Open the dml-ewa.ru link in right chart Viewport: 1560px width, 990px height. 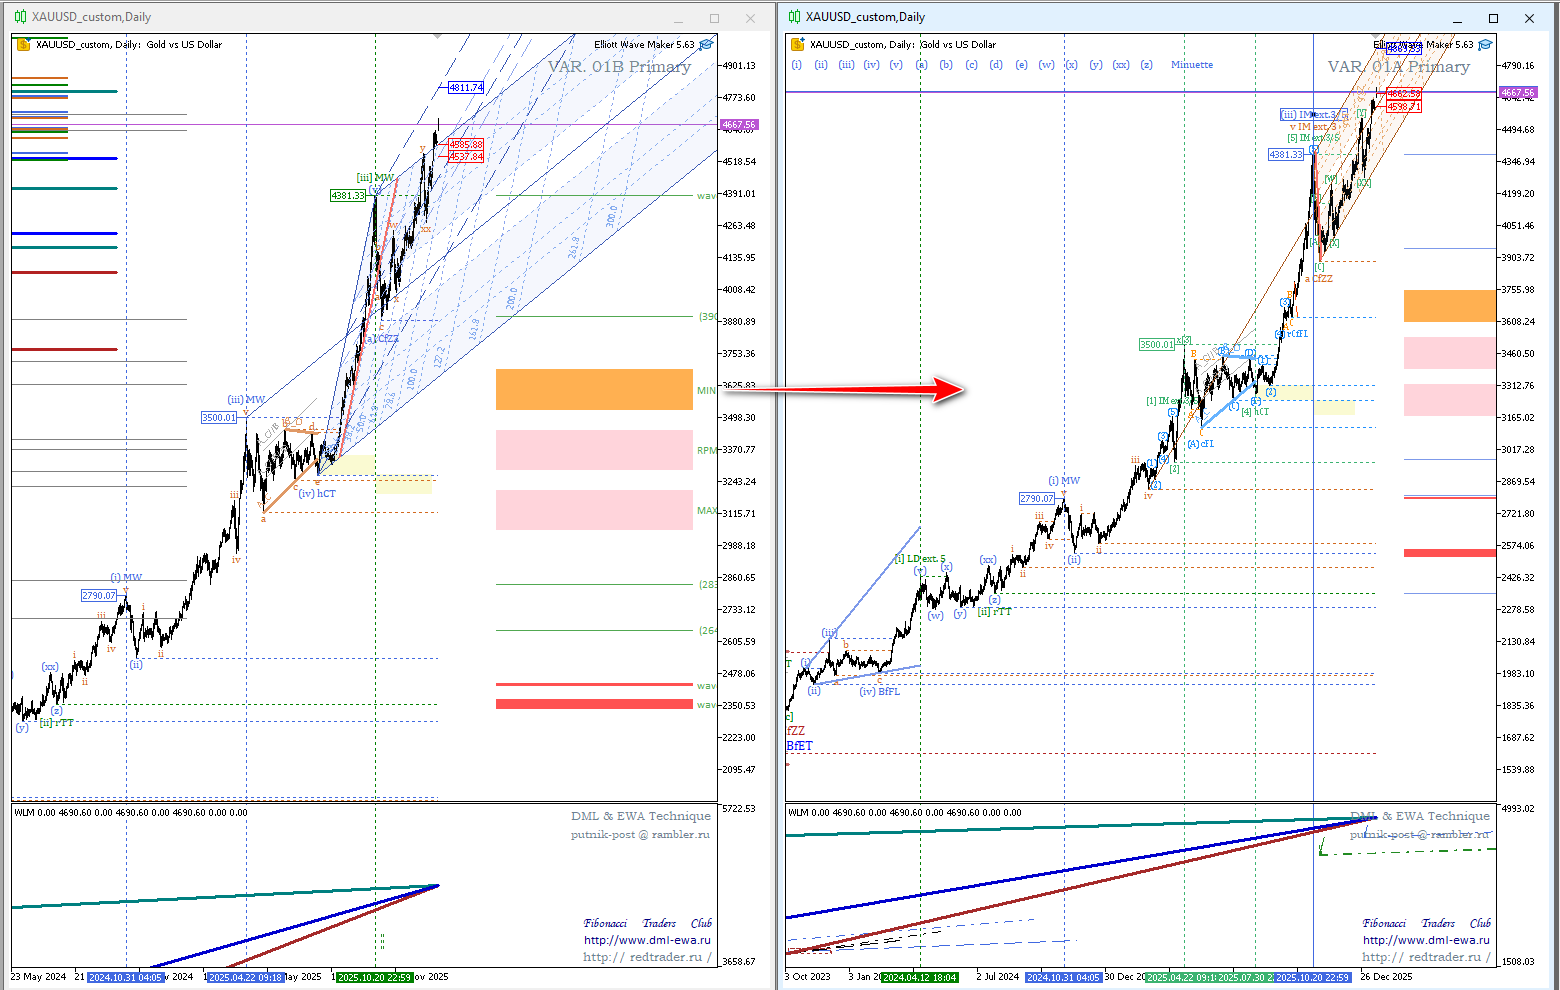coord(1425,940)
